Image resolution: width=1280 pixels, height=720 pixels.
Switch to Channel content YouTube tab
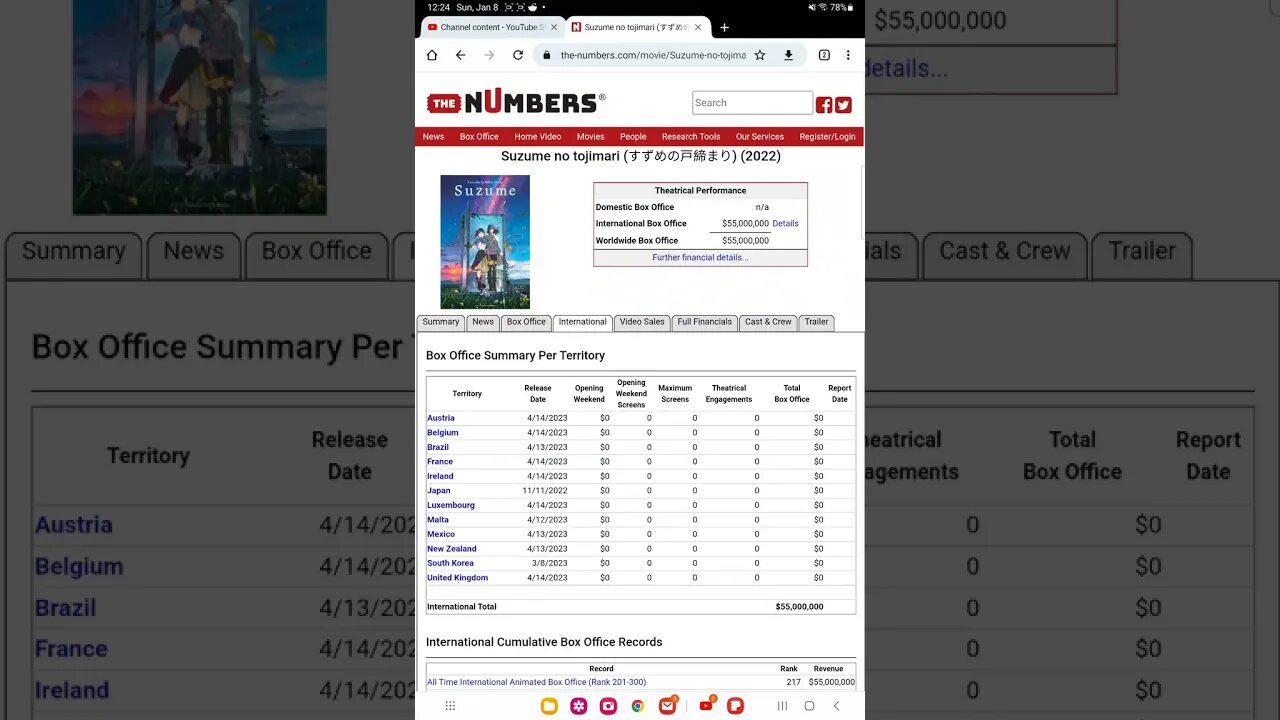point(492,27)
